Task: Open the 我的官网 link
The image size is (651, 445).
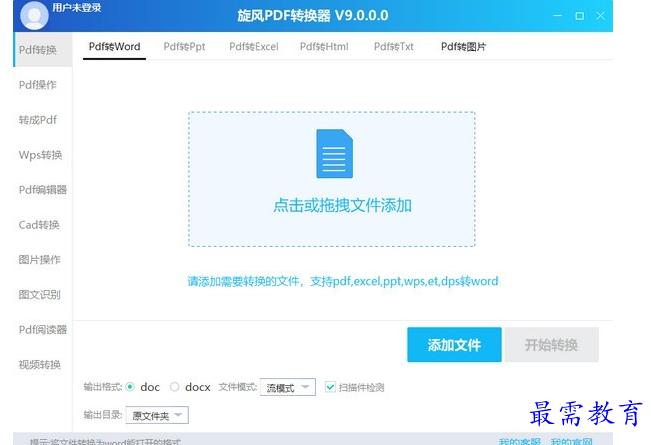Action: tap(571, 441)
